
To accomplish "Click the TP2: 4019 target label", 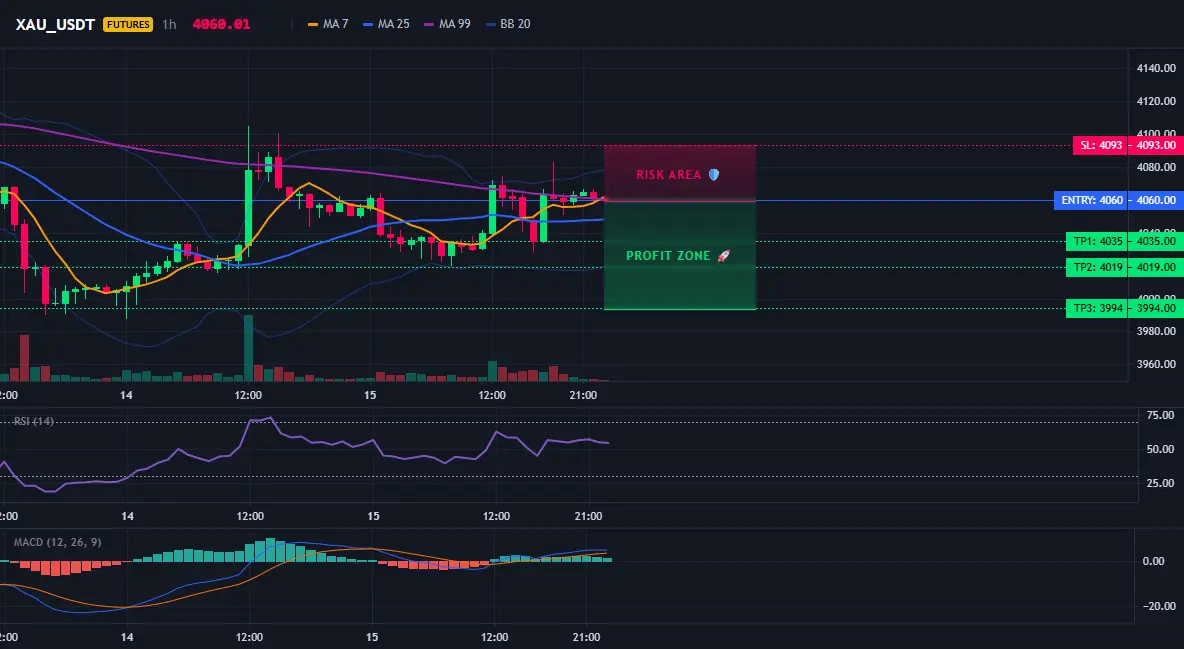I will (x=1097, y=267).
